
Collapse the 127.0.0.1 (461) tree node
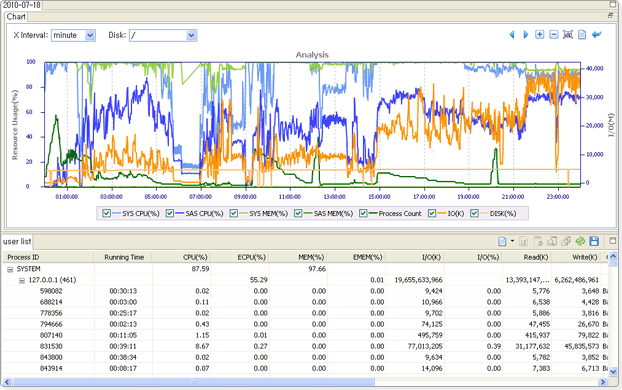[22, 280]
